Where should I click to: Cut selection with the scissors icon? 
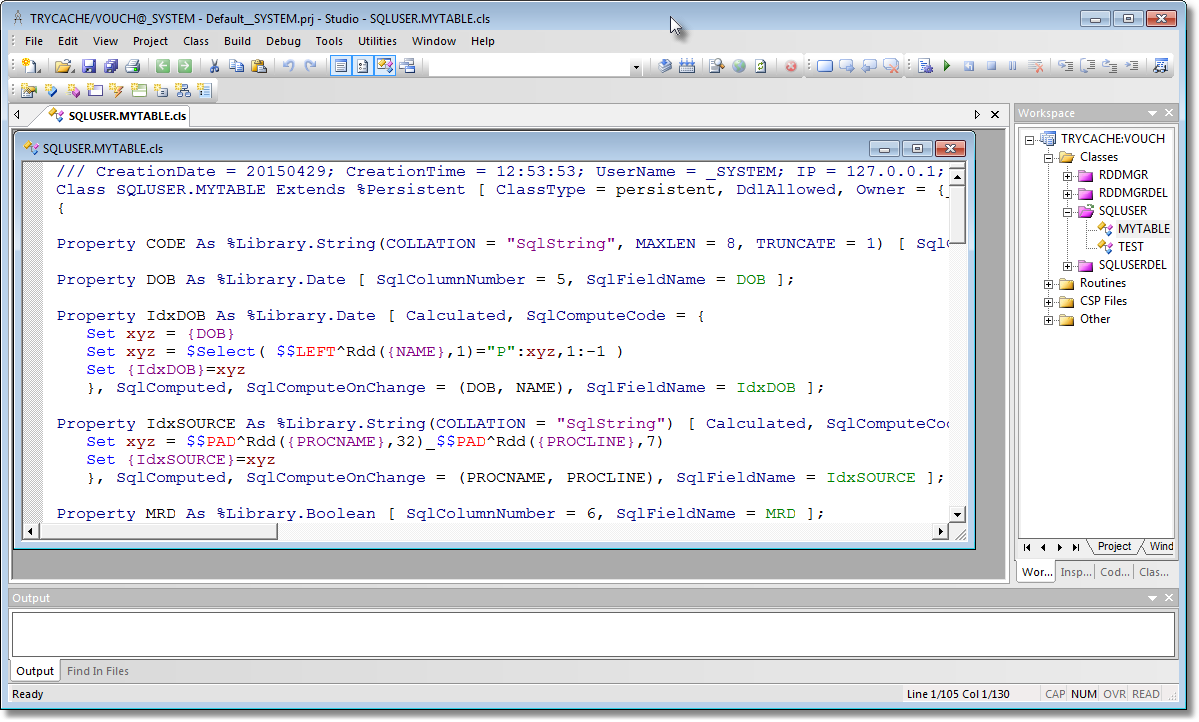(215, 67)
